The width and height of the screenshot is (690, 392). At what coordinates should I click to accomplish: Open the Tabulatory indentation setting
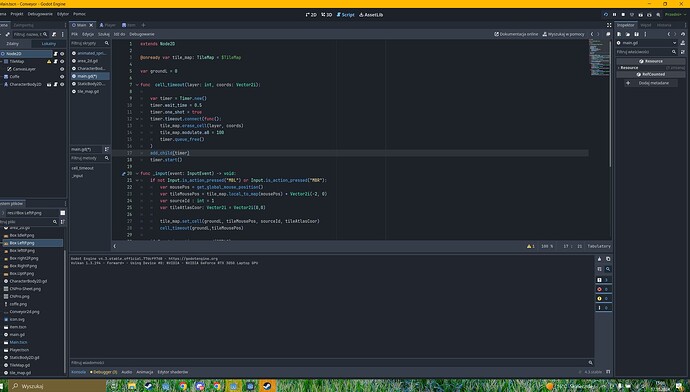click(x=599, y=246)
